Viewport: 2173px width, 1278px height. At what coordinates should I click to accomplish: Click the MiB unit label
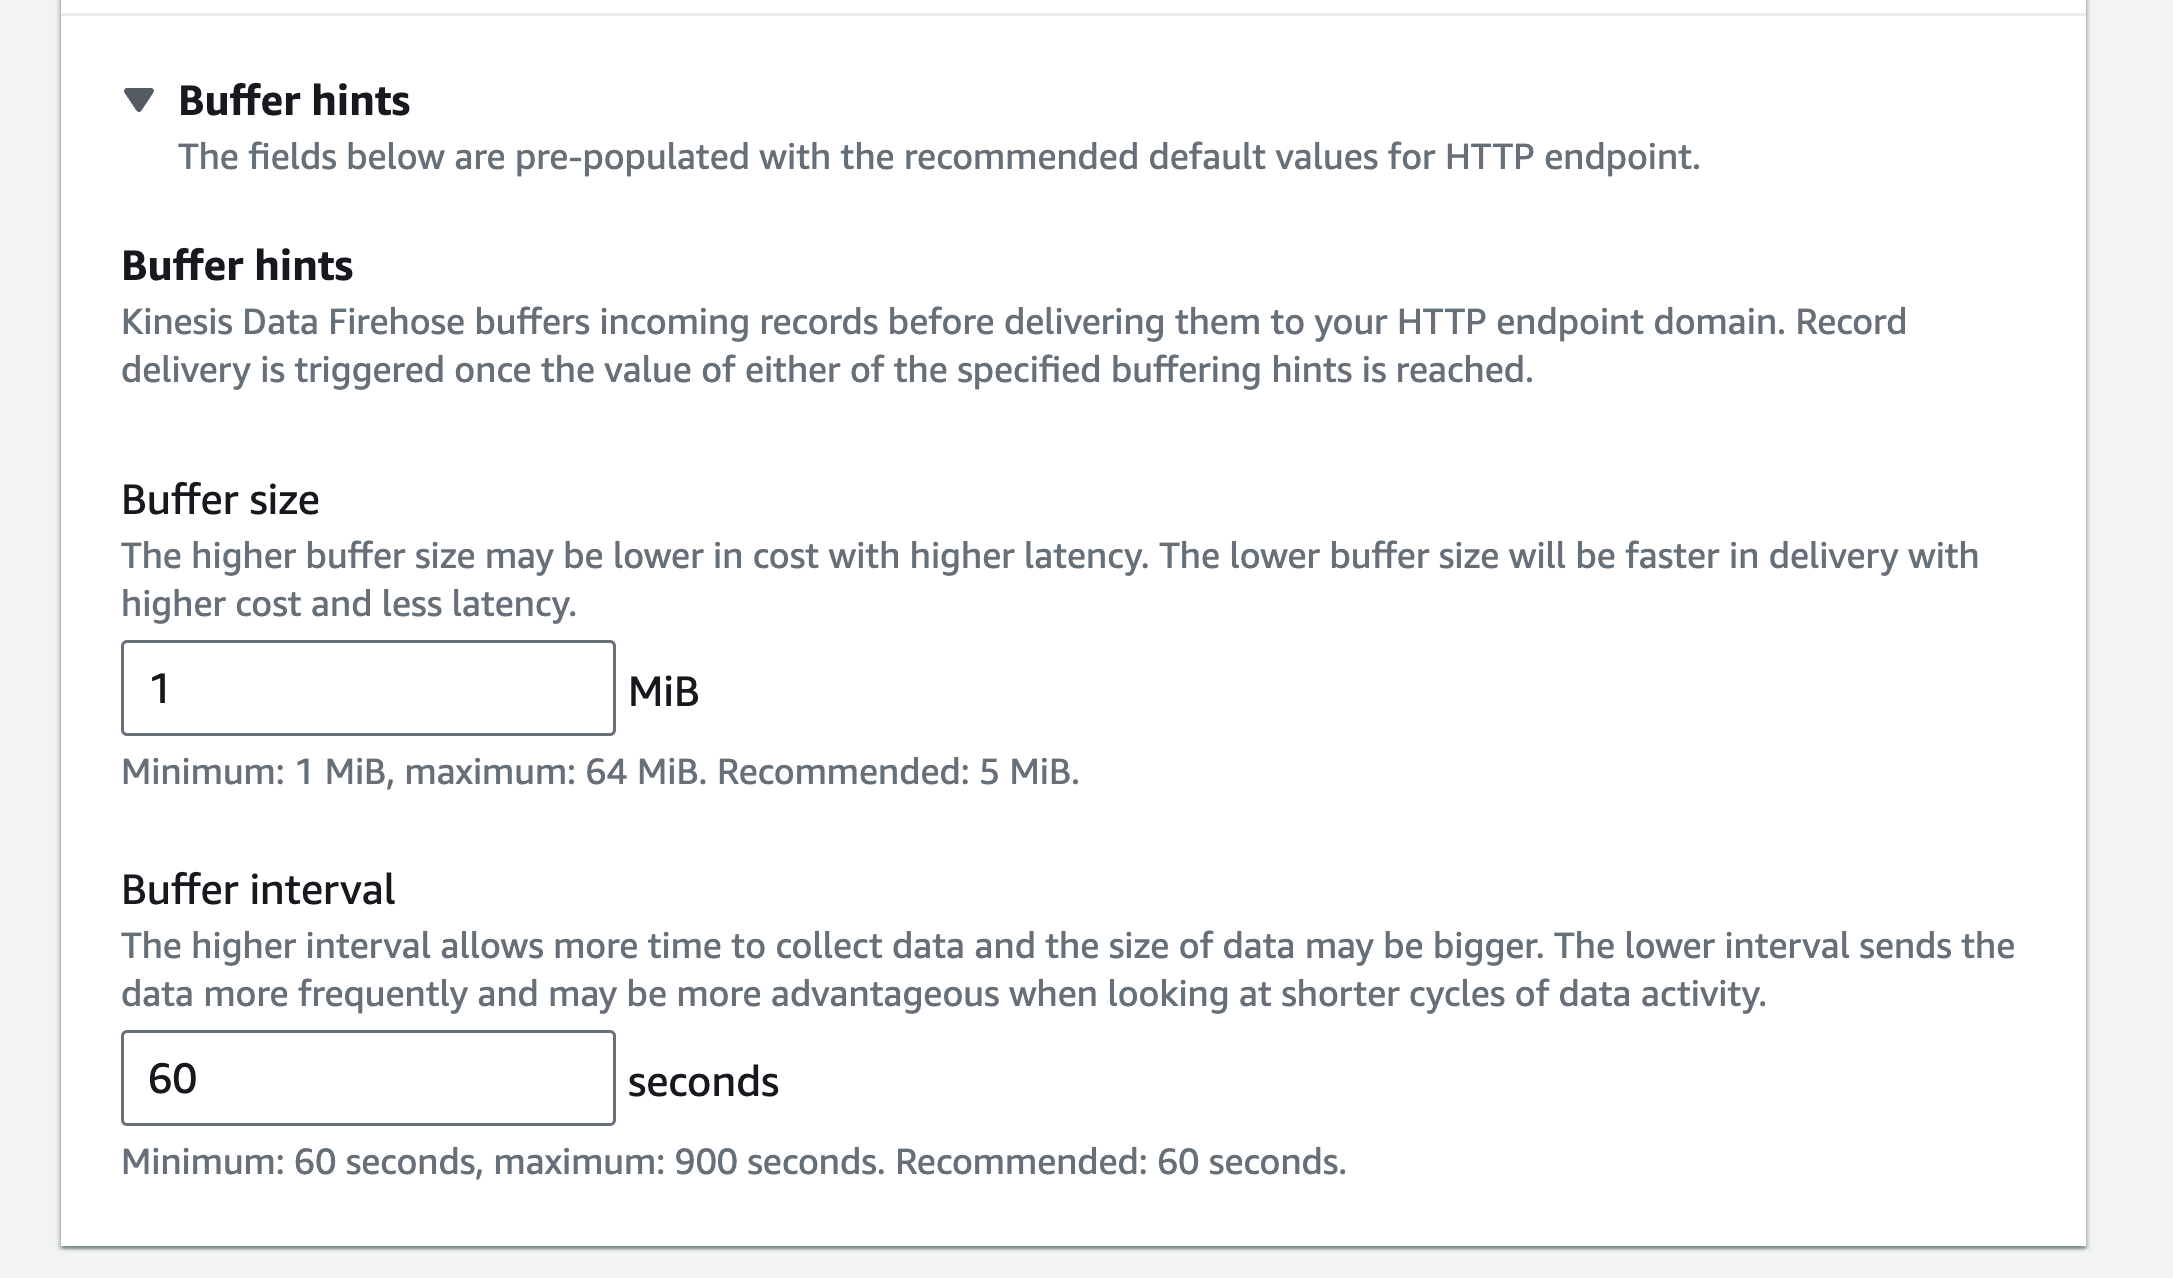pyautogui.click(x=663, y=691)
